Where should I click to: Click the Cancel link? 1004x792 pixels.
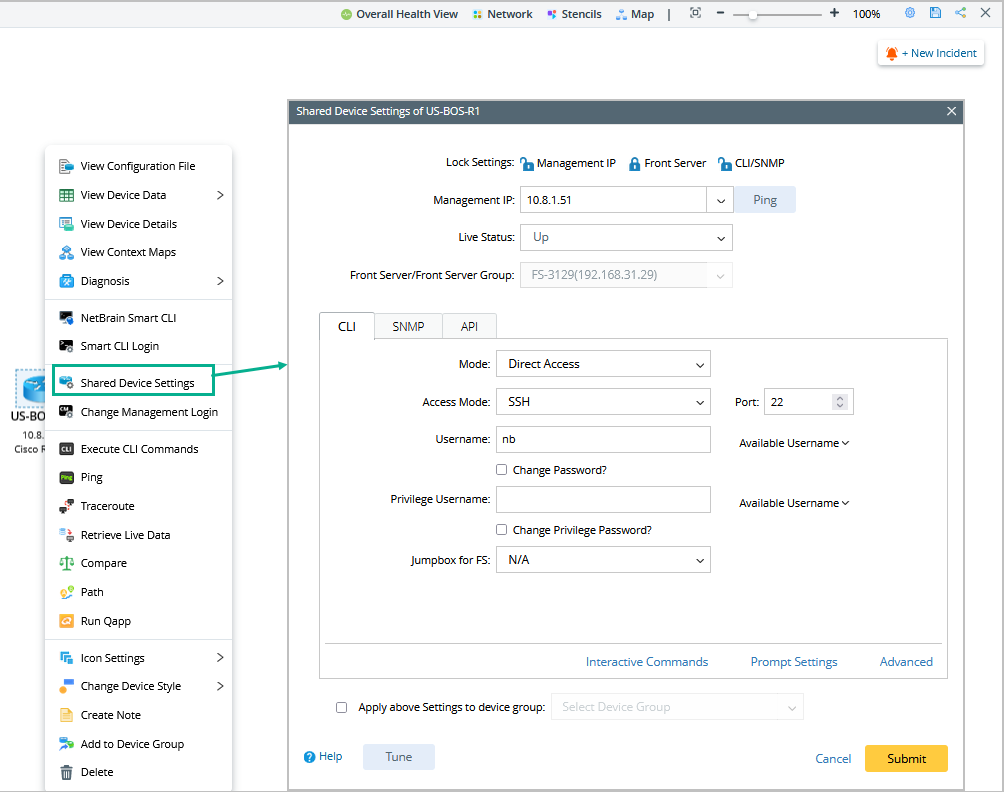click(x=833, y=759)
